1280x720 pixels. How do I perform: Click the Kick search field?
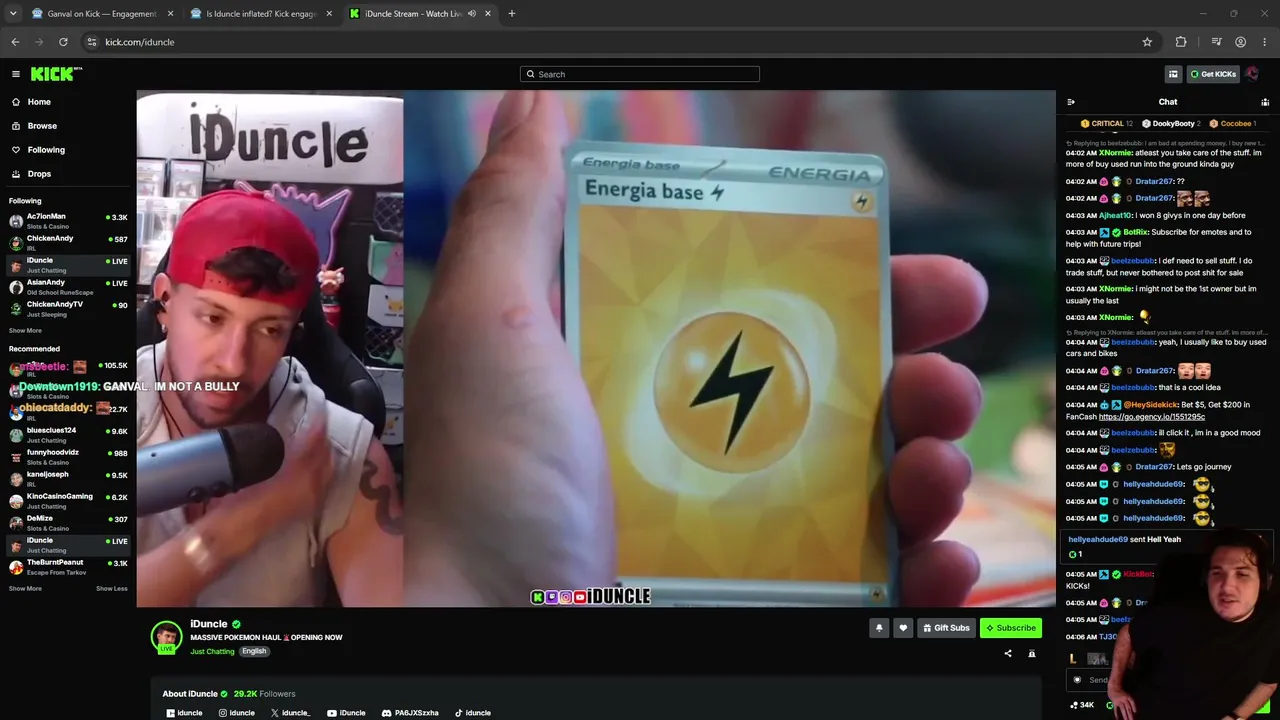click(640, 74)
